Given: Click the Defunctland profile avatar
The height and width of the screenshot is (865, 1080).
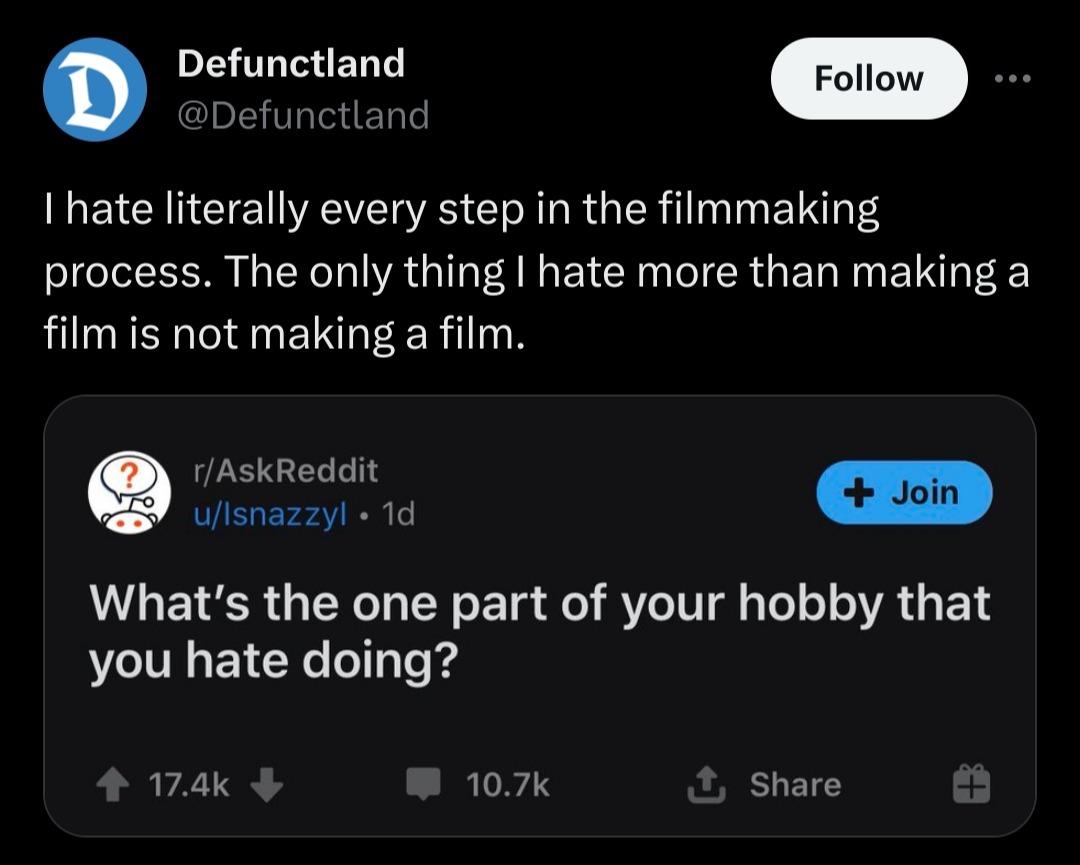Looking at the screenshot, I should click(x=95, y=89).
